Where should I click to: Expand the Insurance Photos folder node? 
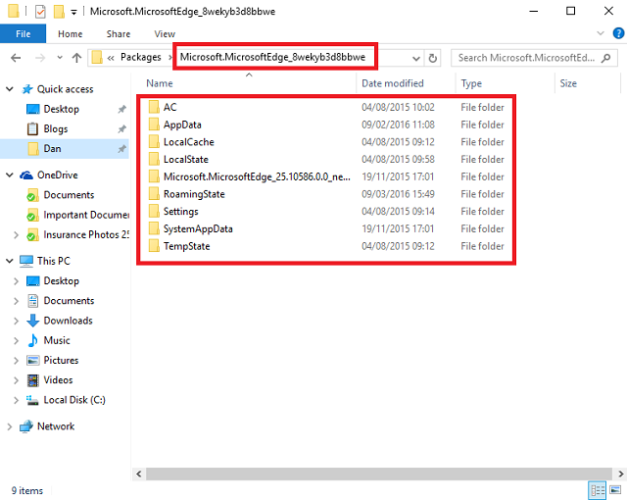pos(16,235)
